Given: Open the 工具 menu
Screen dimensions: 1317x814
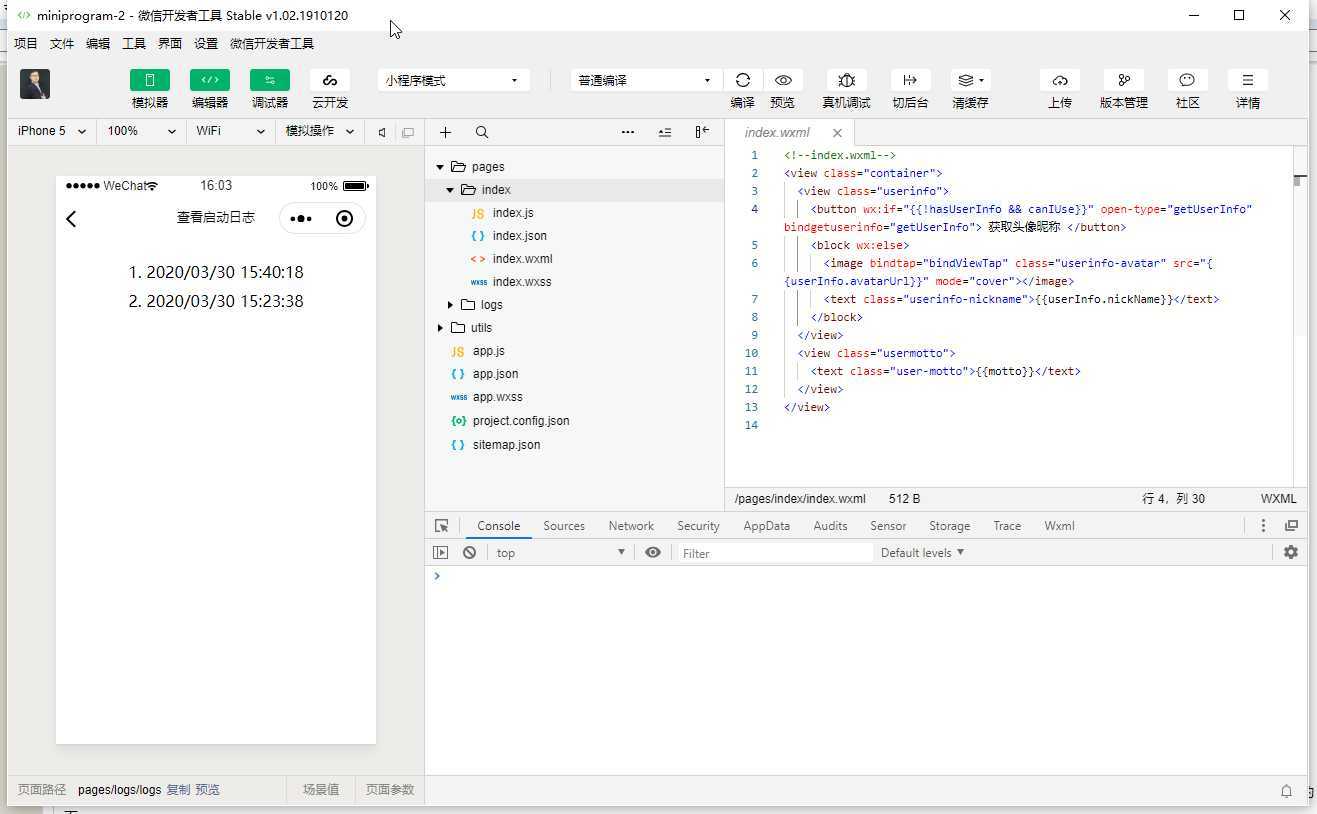Looking at the screenshot, I should tap(134, 44).
